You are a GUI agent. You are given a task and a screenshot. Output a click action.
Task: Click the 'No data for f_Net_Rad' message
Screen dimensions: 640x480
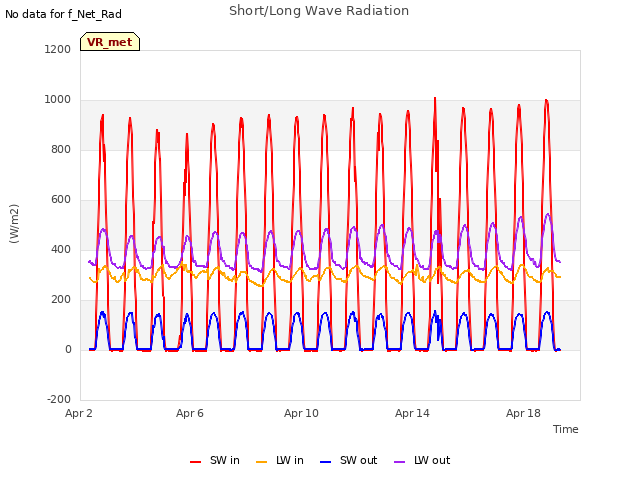[63, 14]
